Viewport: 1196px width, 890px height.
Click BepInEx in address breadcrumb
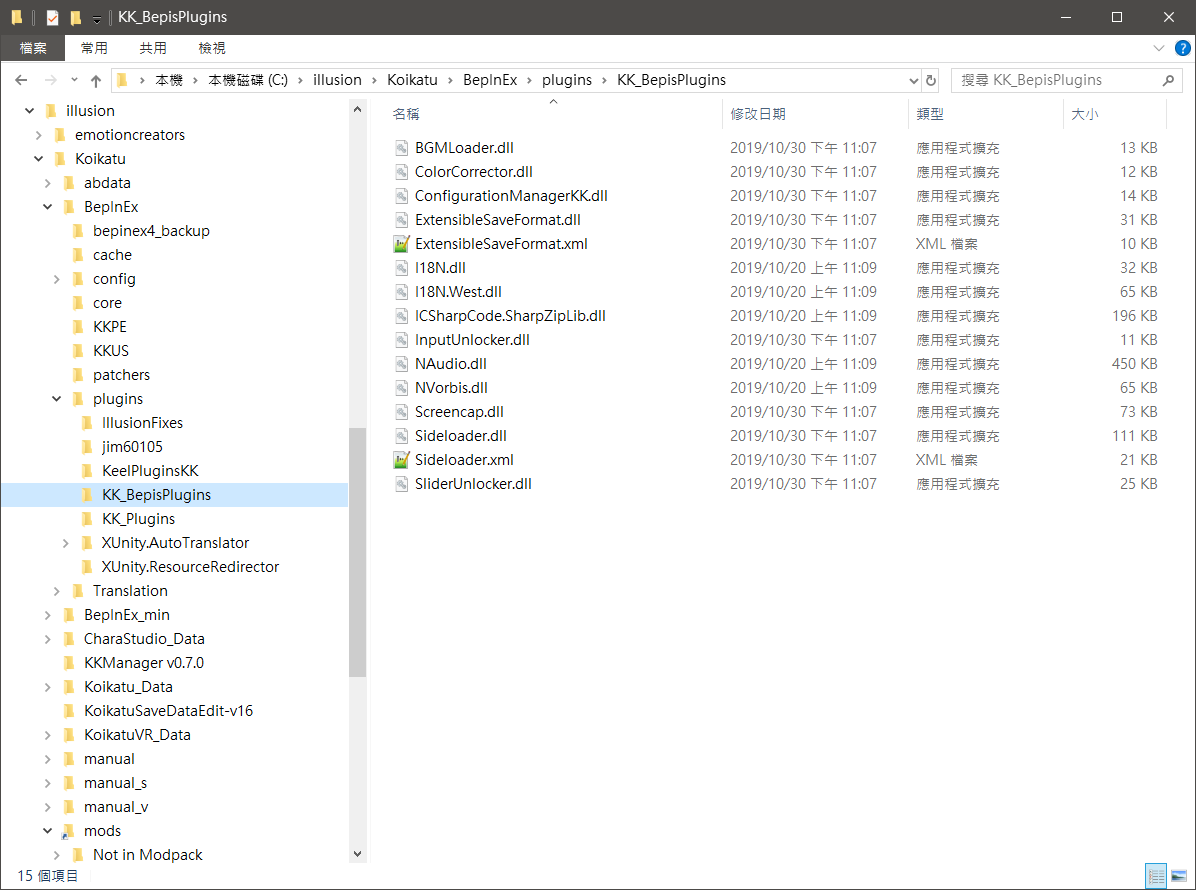(490, 80)
